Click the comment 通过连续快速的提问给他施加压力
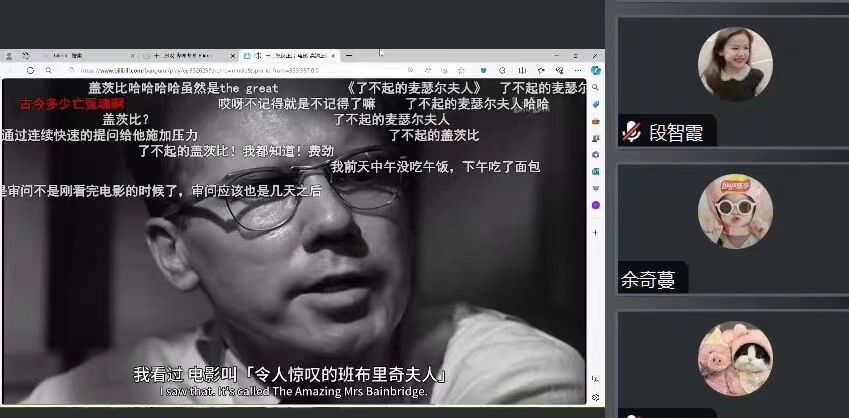Screen dimensions: 849x418 pyautogui.click(x=100, y=135)
